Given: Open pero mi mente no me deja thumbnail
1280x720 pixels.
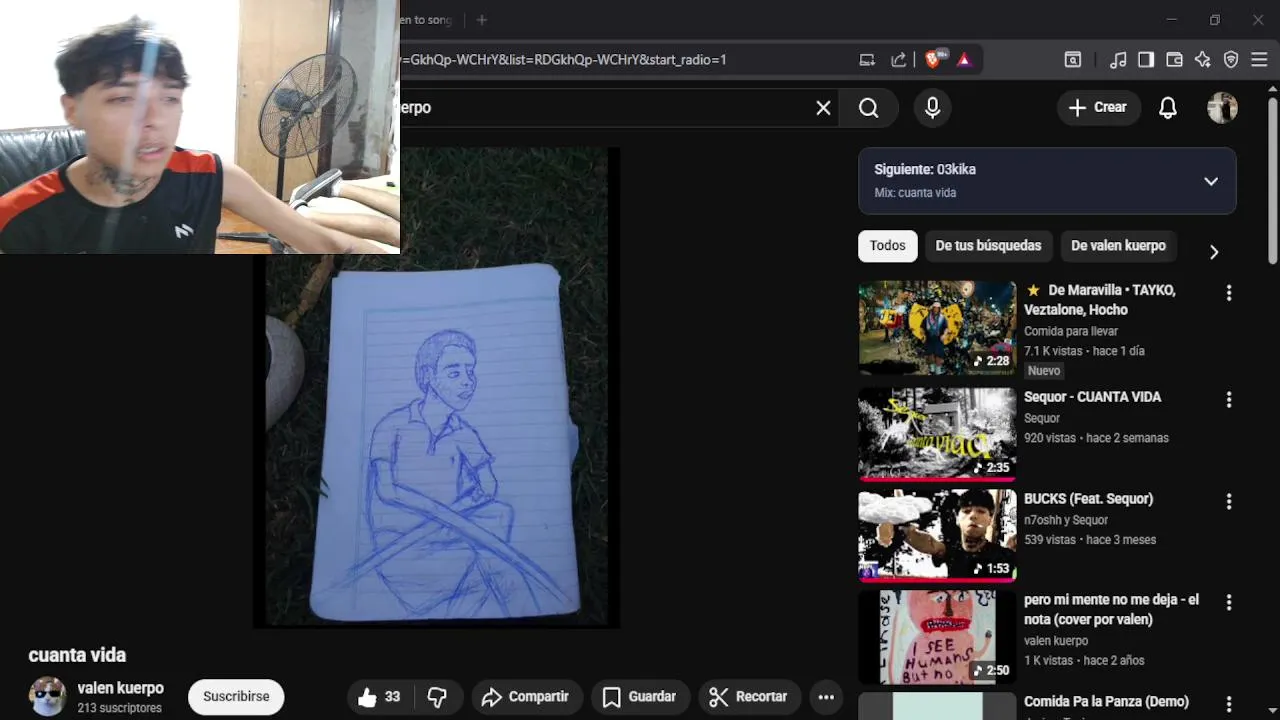Looking at the screenshot, I should point(937,637).
